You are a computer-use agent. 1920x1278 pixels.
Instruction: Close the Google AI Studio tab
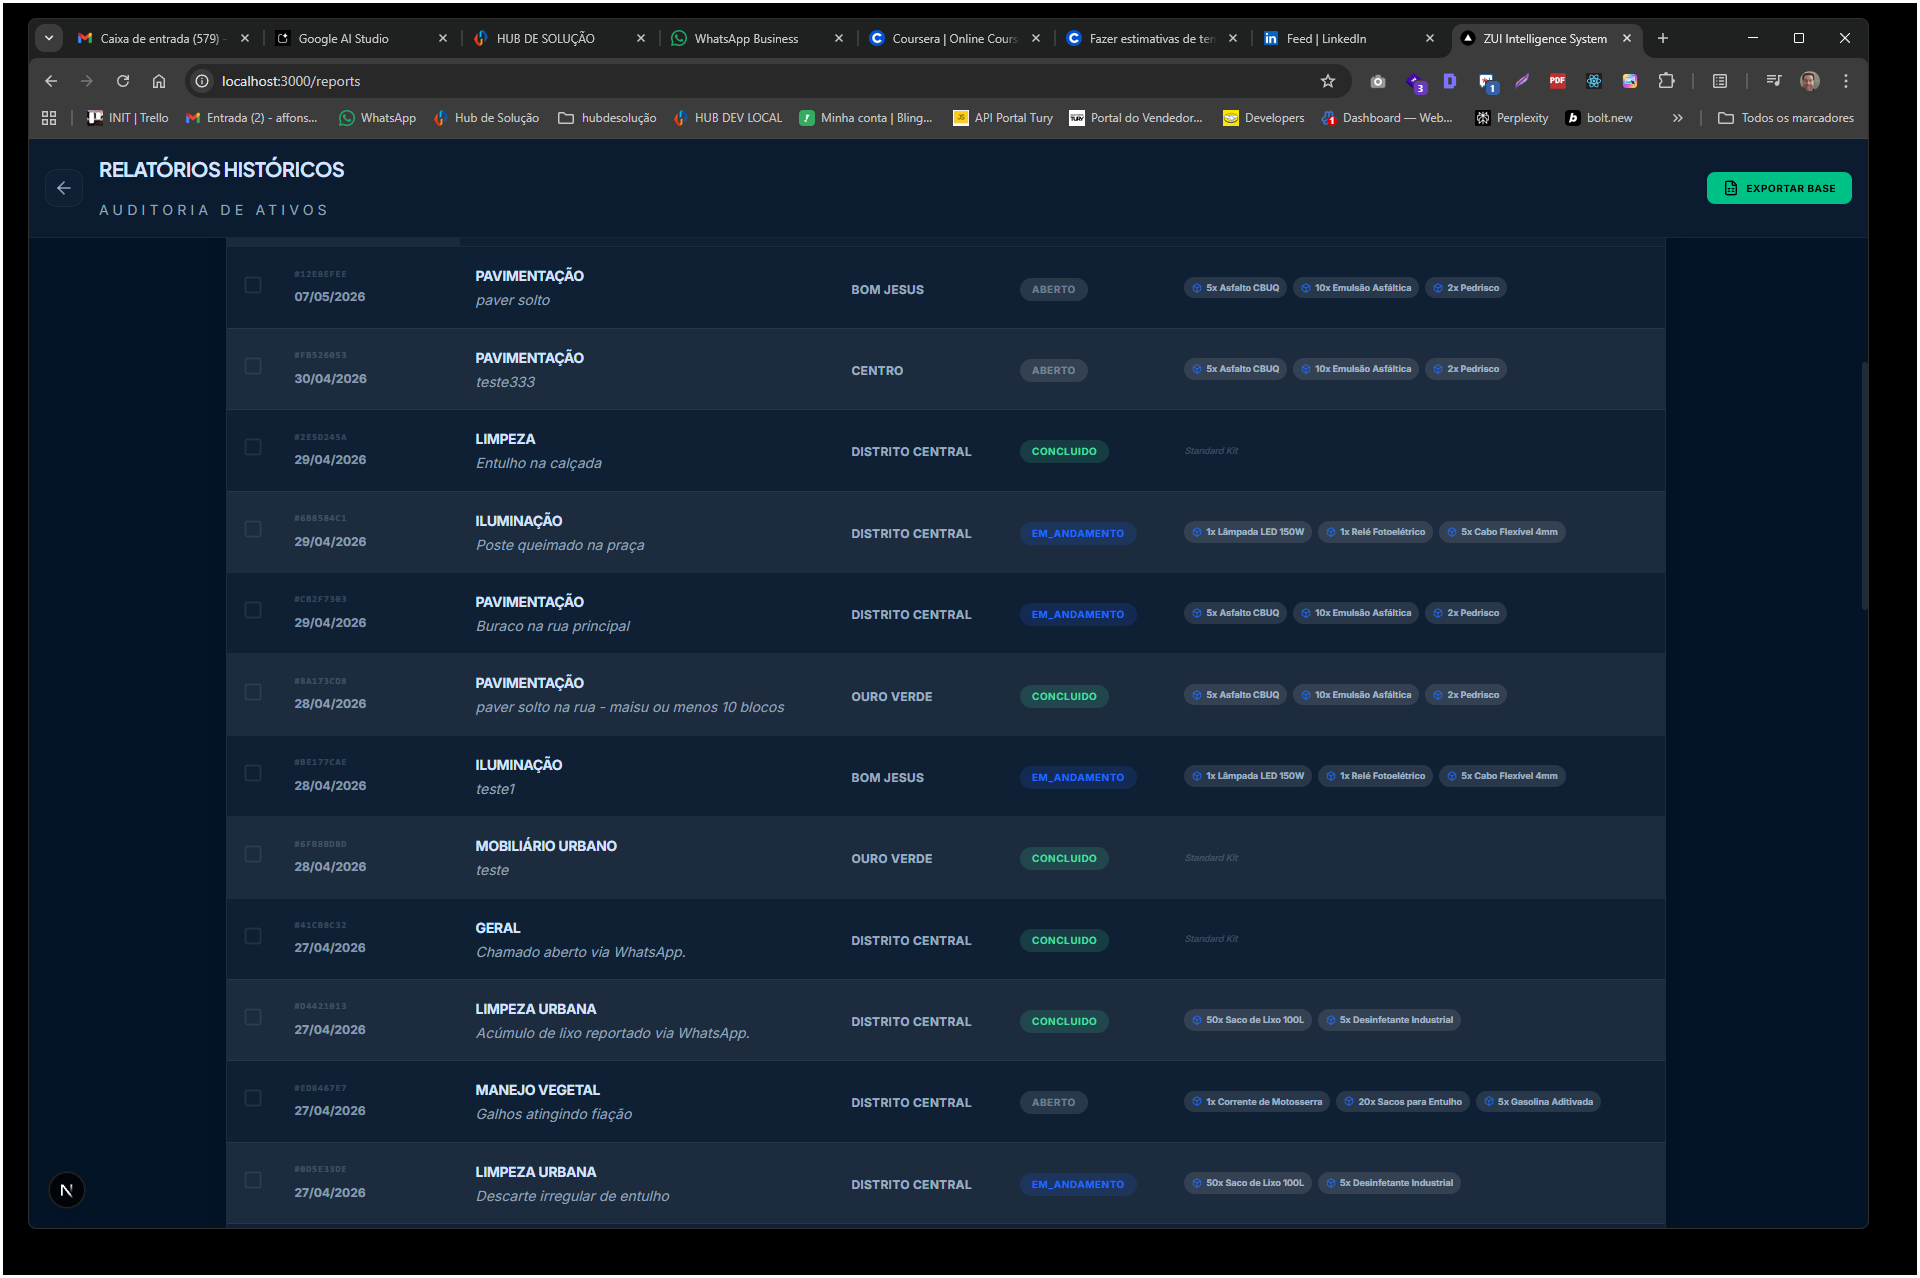pyautogui.click(x=443, y=38)
